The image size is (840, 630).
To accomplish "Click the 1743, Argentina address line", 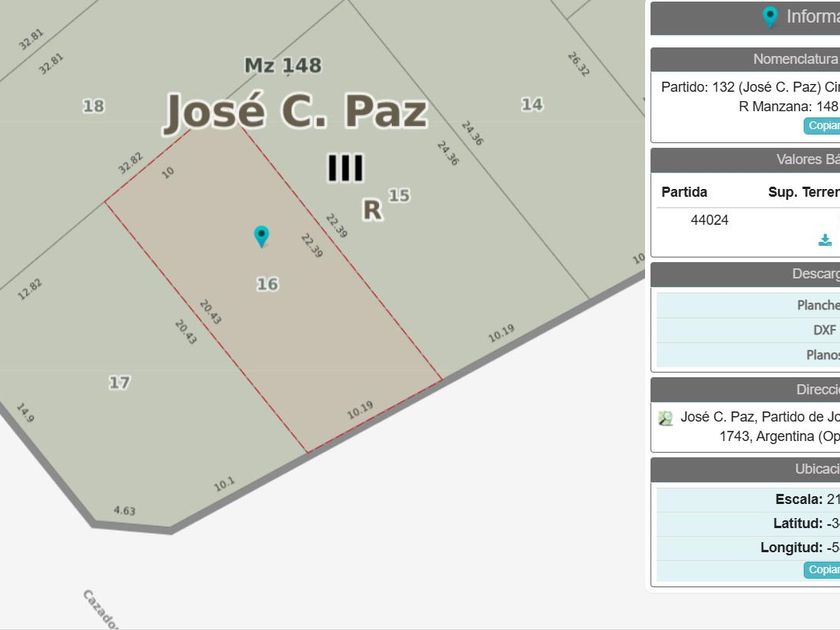I will (779, 437).
